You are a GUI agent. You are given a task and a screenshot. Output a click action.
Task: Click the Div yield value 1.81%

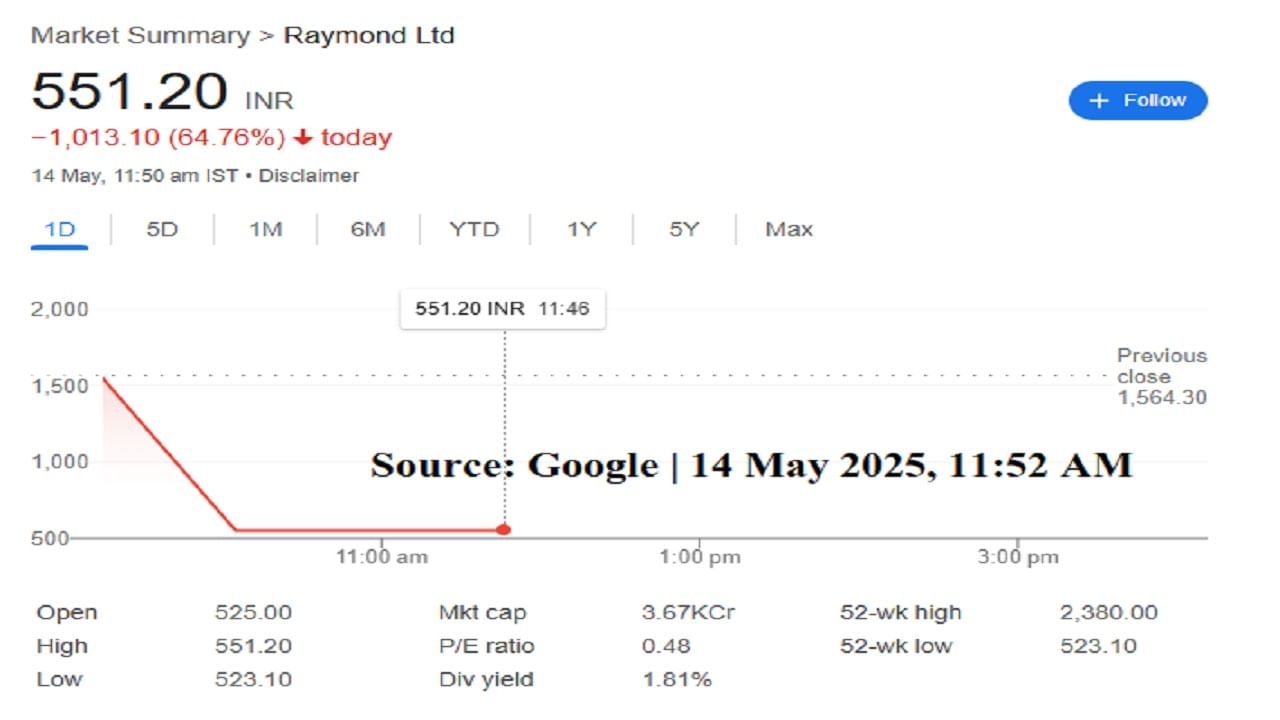(677, 680)
